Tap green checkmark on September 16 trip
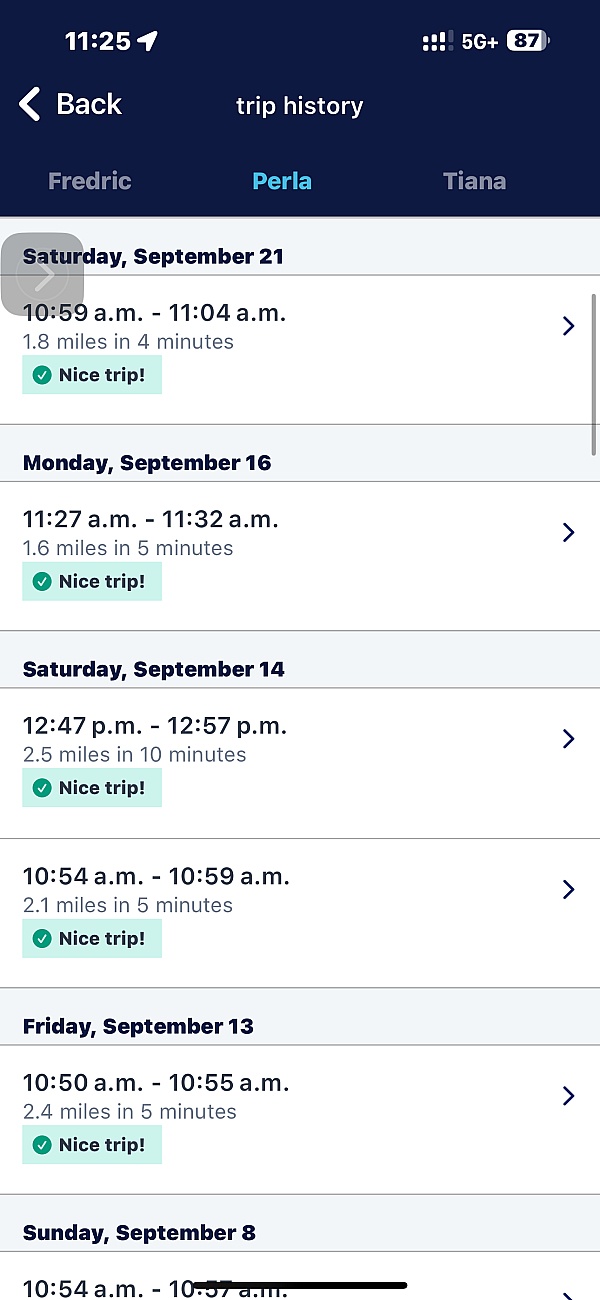 coord(42,581)
